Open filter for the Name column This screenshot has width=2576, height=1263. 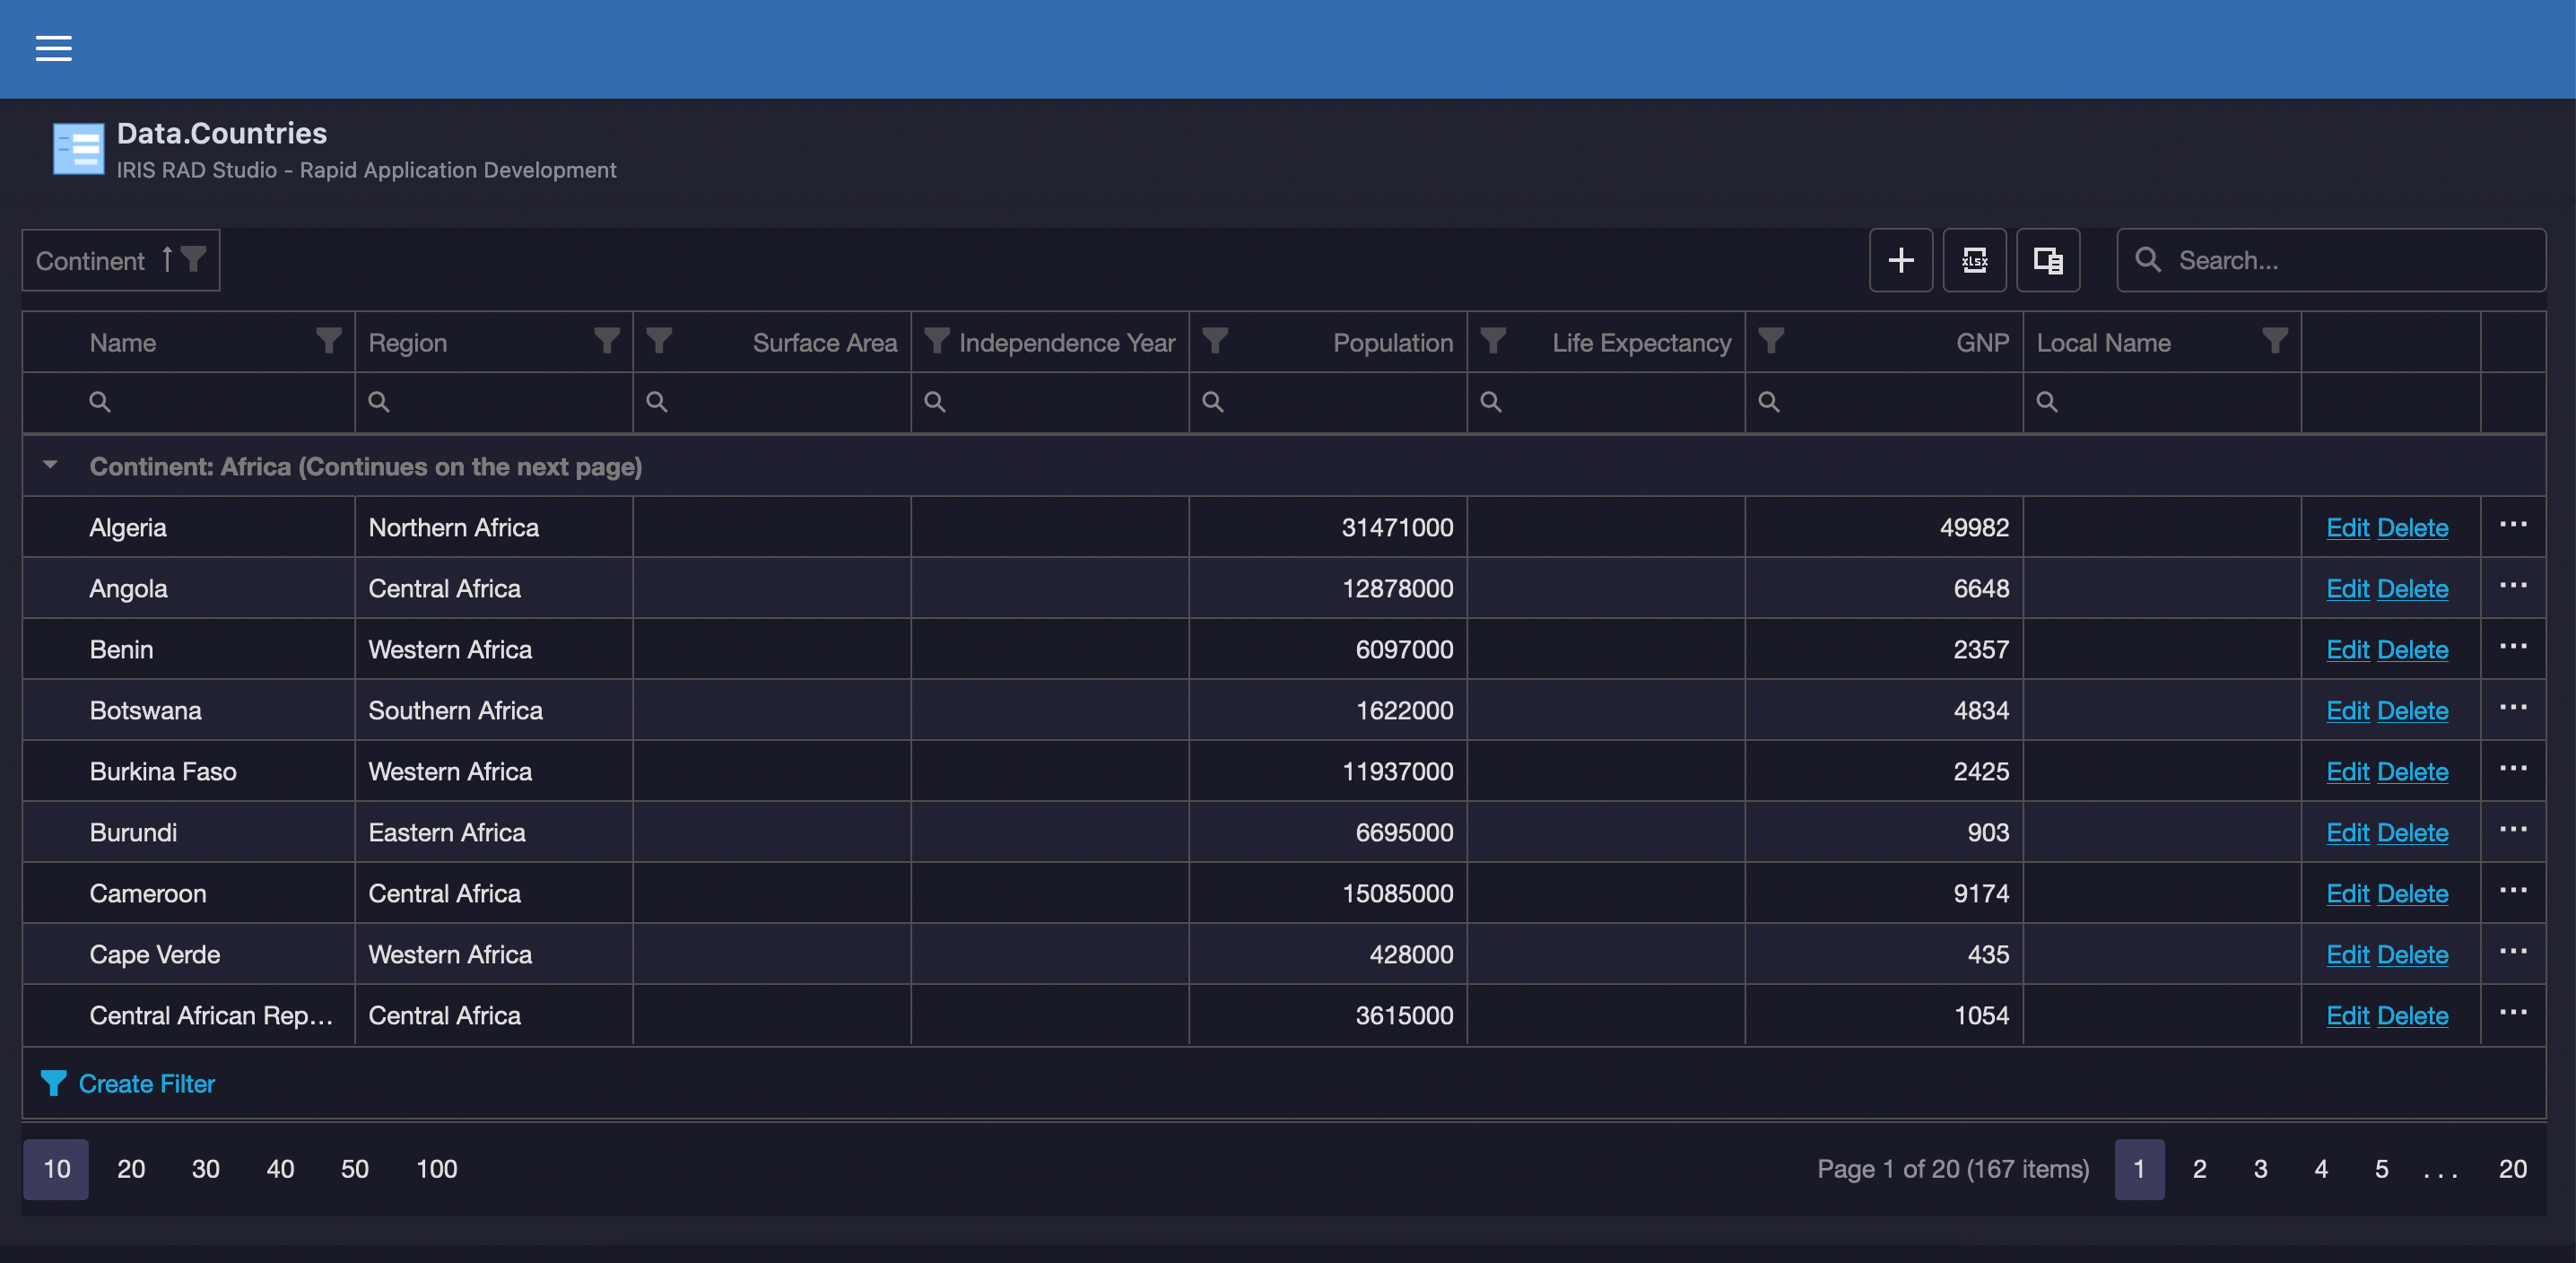(x=328, y=341)
